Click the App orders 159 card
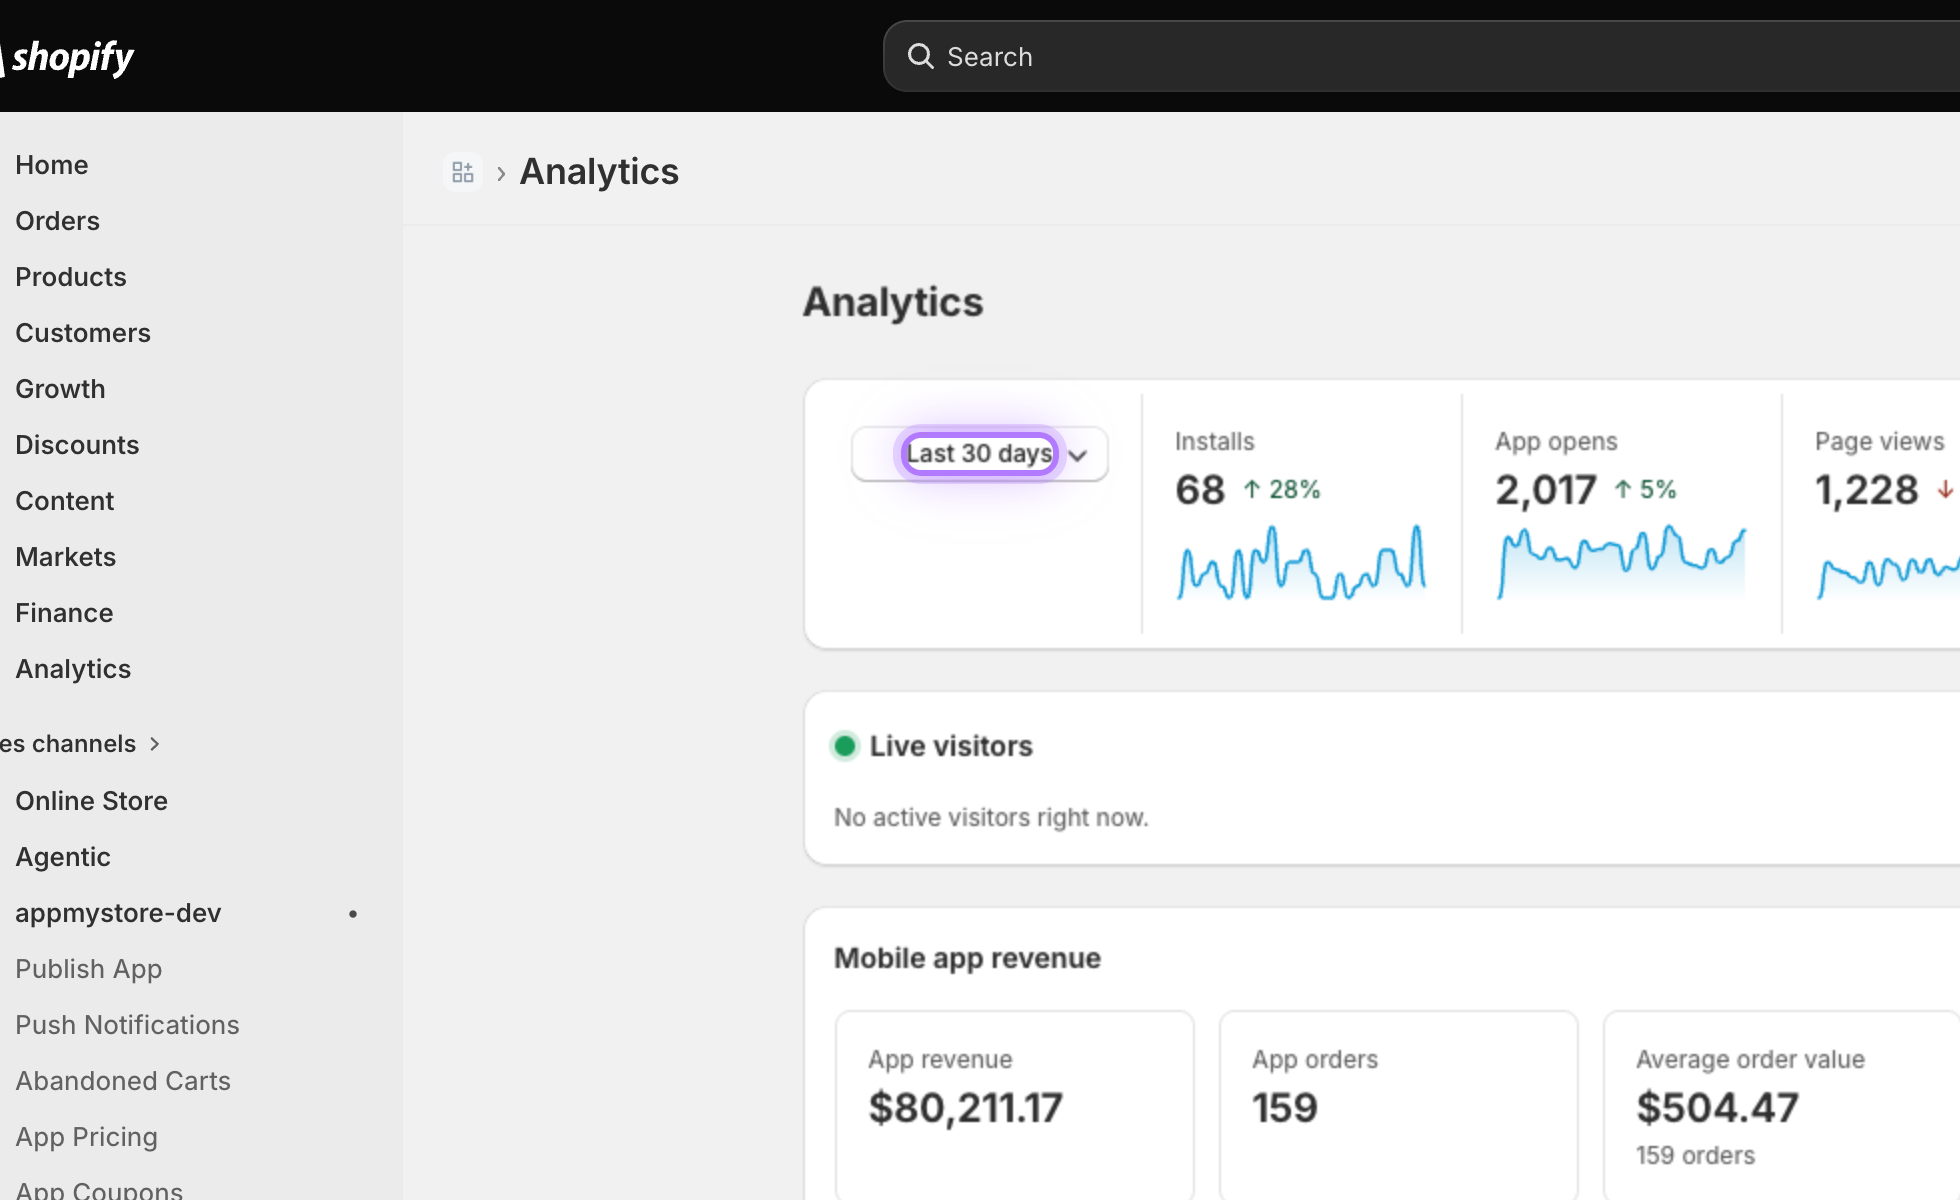Viewport: 1960px width, 1200px height. (x=1399, y=1105)
